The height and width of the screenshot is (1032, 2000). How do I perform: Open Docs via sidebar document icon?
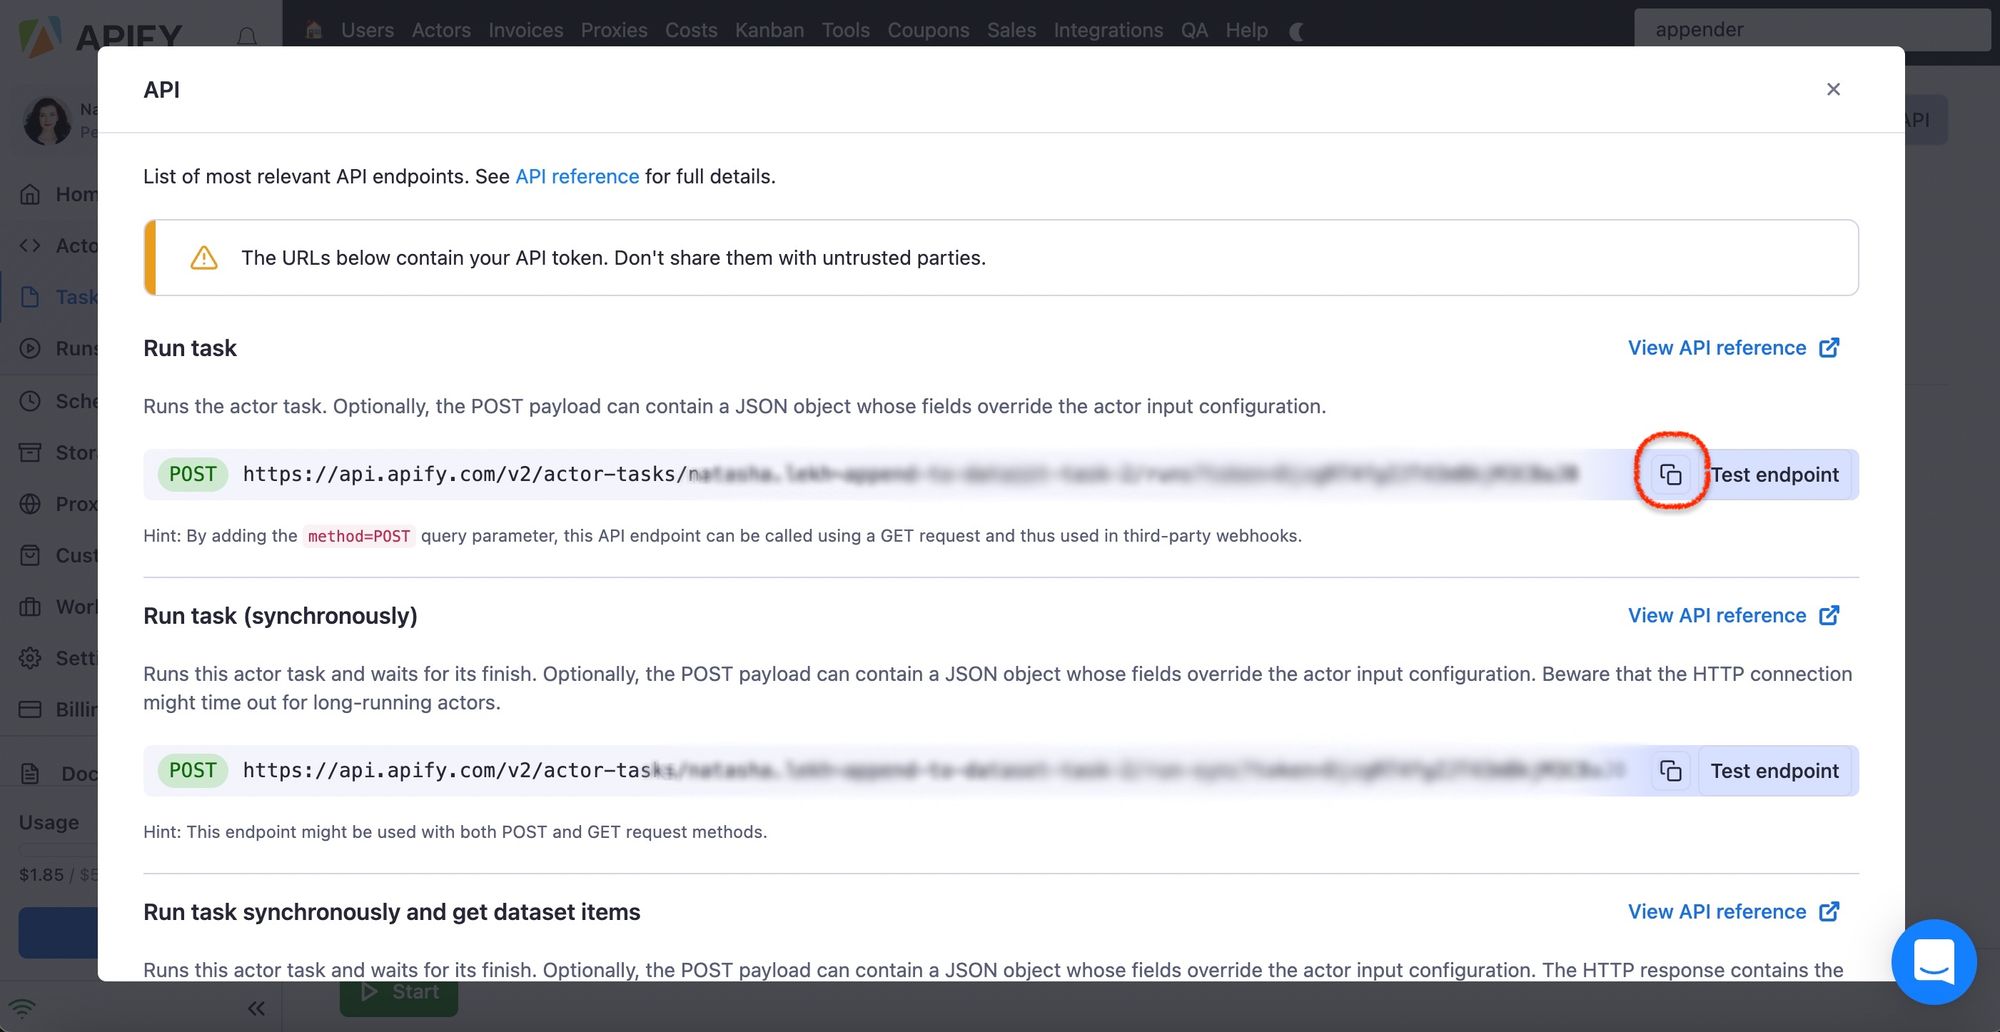pos(31,773)
